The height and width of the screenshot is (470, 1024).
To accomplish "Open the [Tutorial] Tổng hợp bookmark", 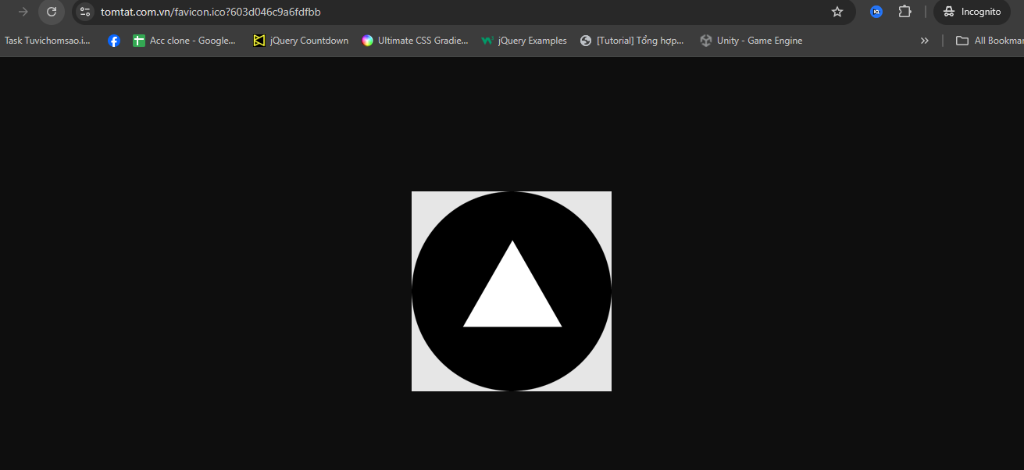I will (x=632, y=41).
